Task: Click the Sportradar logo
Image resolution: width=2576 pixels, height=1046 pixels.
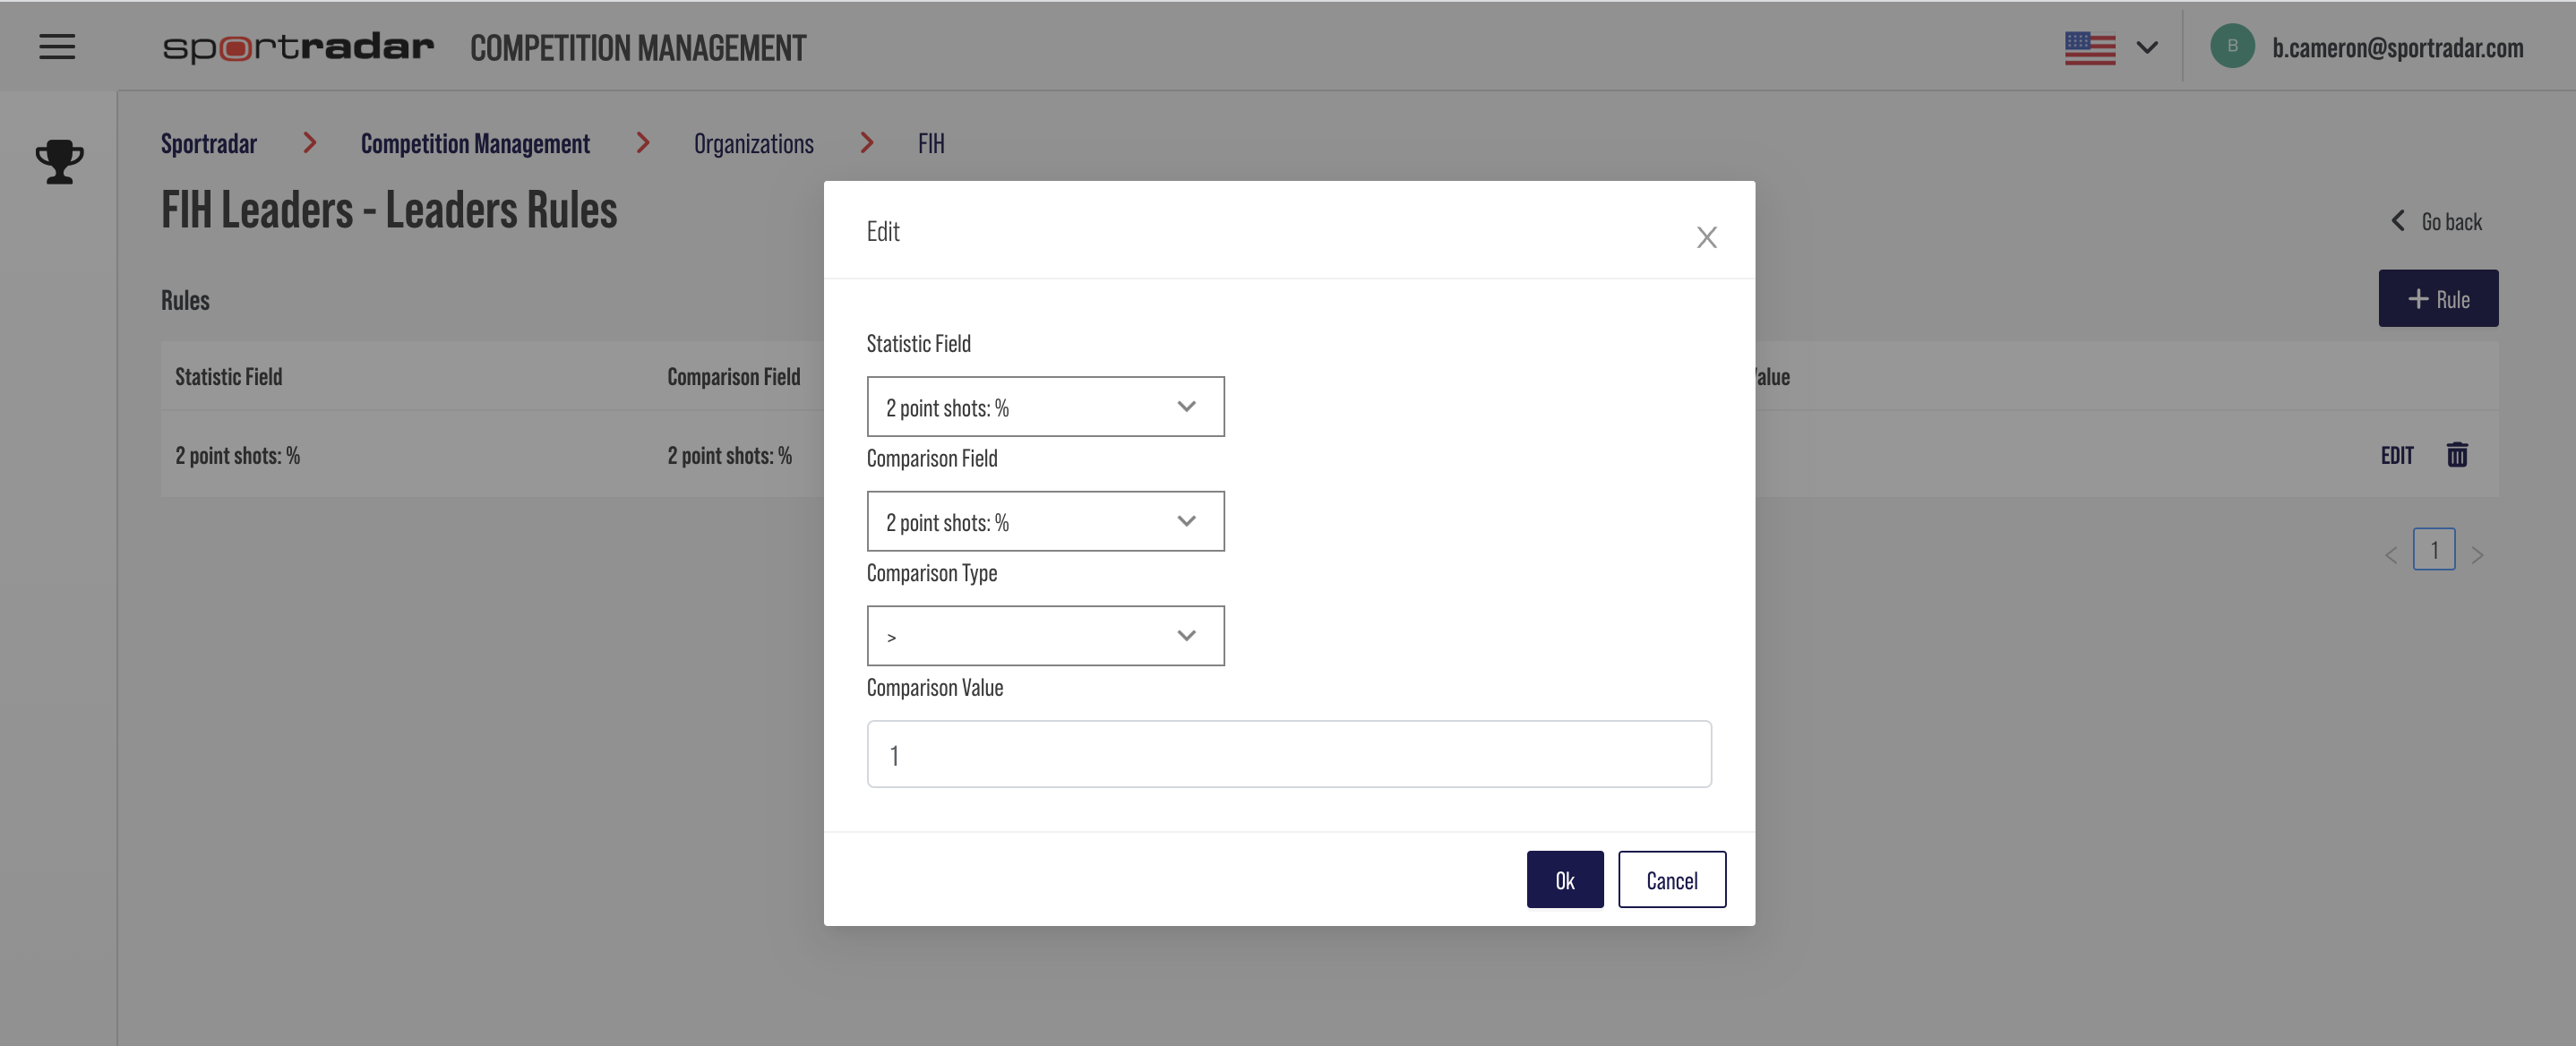Action: 298,47
